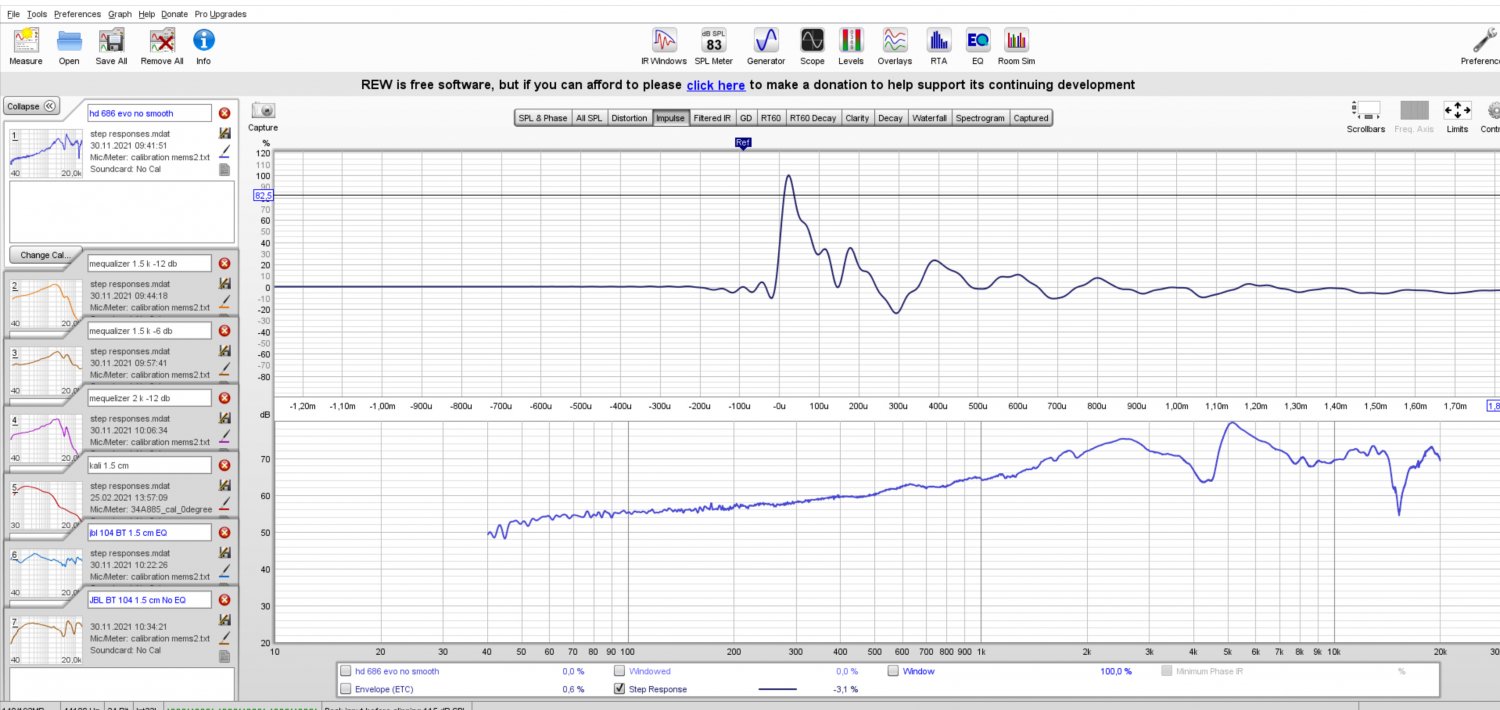Open a measurement file via Open icon
1500x710 pixels.
69,46
